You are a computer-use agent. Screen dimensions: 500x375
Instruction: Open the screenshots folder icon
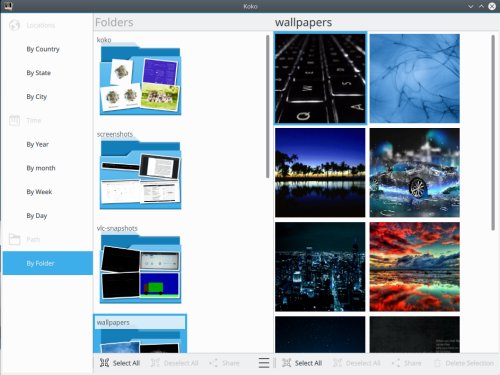click(140, 174)
